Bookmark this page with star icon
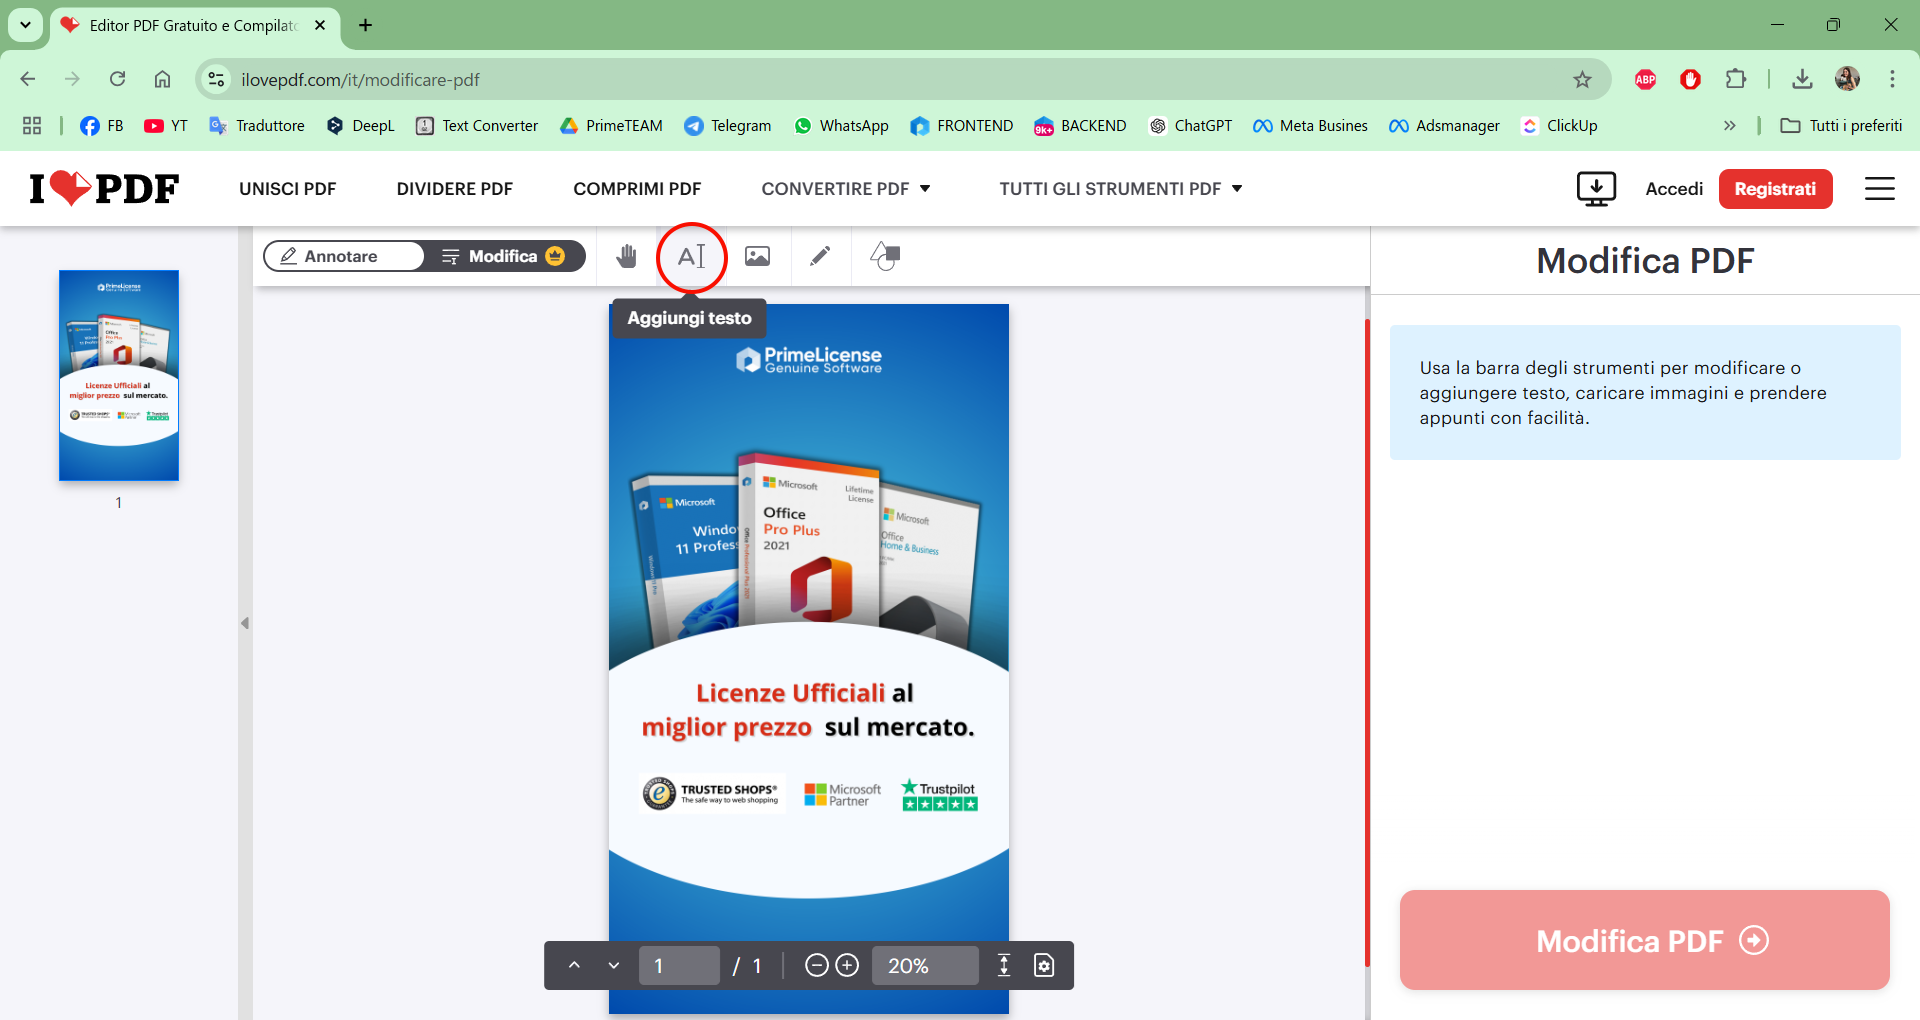The image size is (1920, 1020). point(1582,80)
